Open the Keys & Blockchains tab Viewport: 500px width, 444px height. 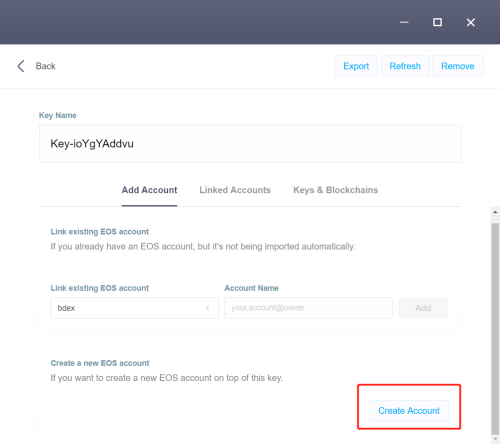click(x=335, y=190)
